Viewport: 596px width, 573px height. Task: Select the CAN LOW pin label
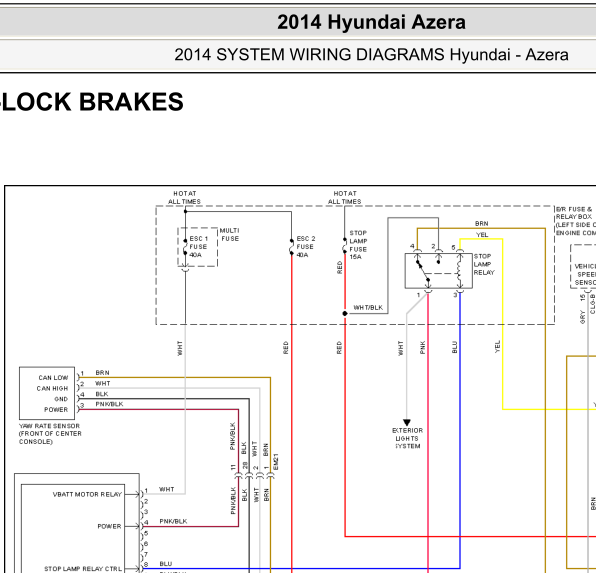(53, 378)
